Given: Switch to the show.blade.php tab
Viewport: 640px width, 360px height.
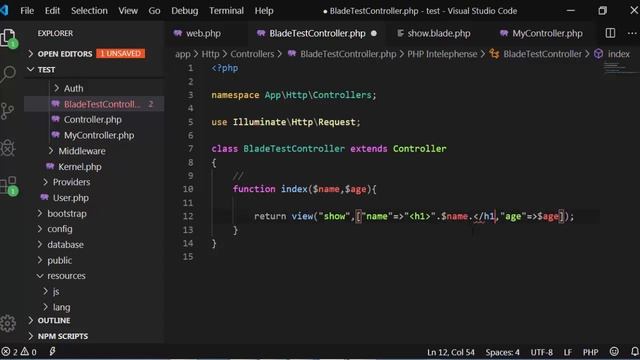Looking at the screenshot, I should 439,33.
